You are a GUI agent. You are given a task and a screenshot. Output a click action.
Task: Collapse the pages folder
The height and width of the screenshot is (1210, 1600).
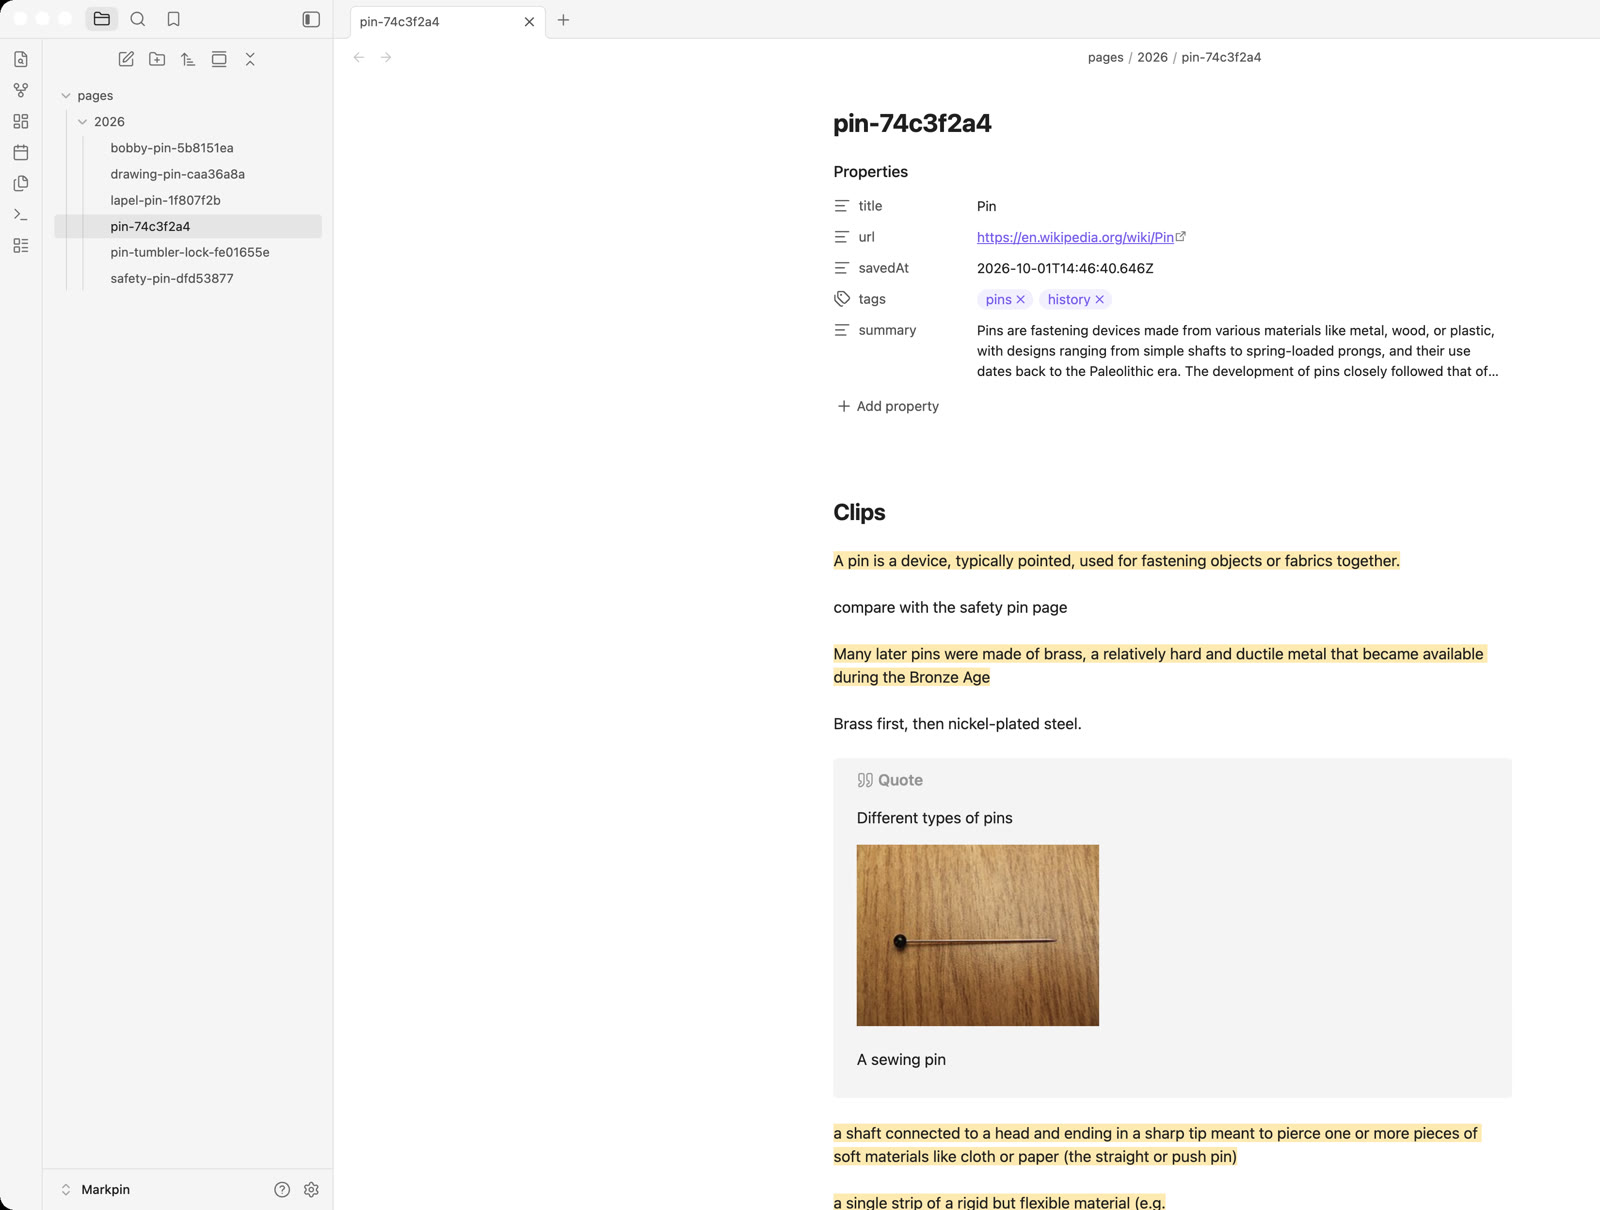(x=66, y=96)
